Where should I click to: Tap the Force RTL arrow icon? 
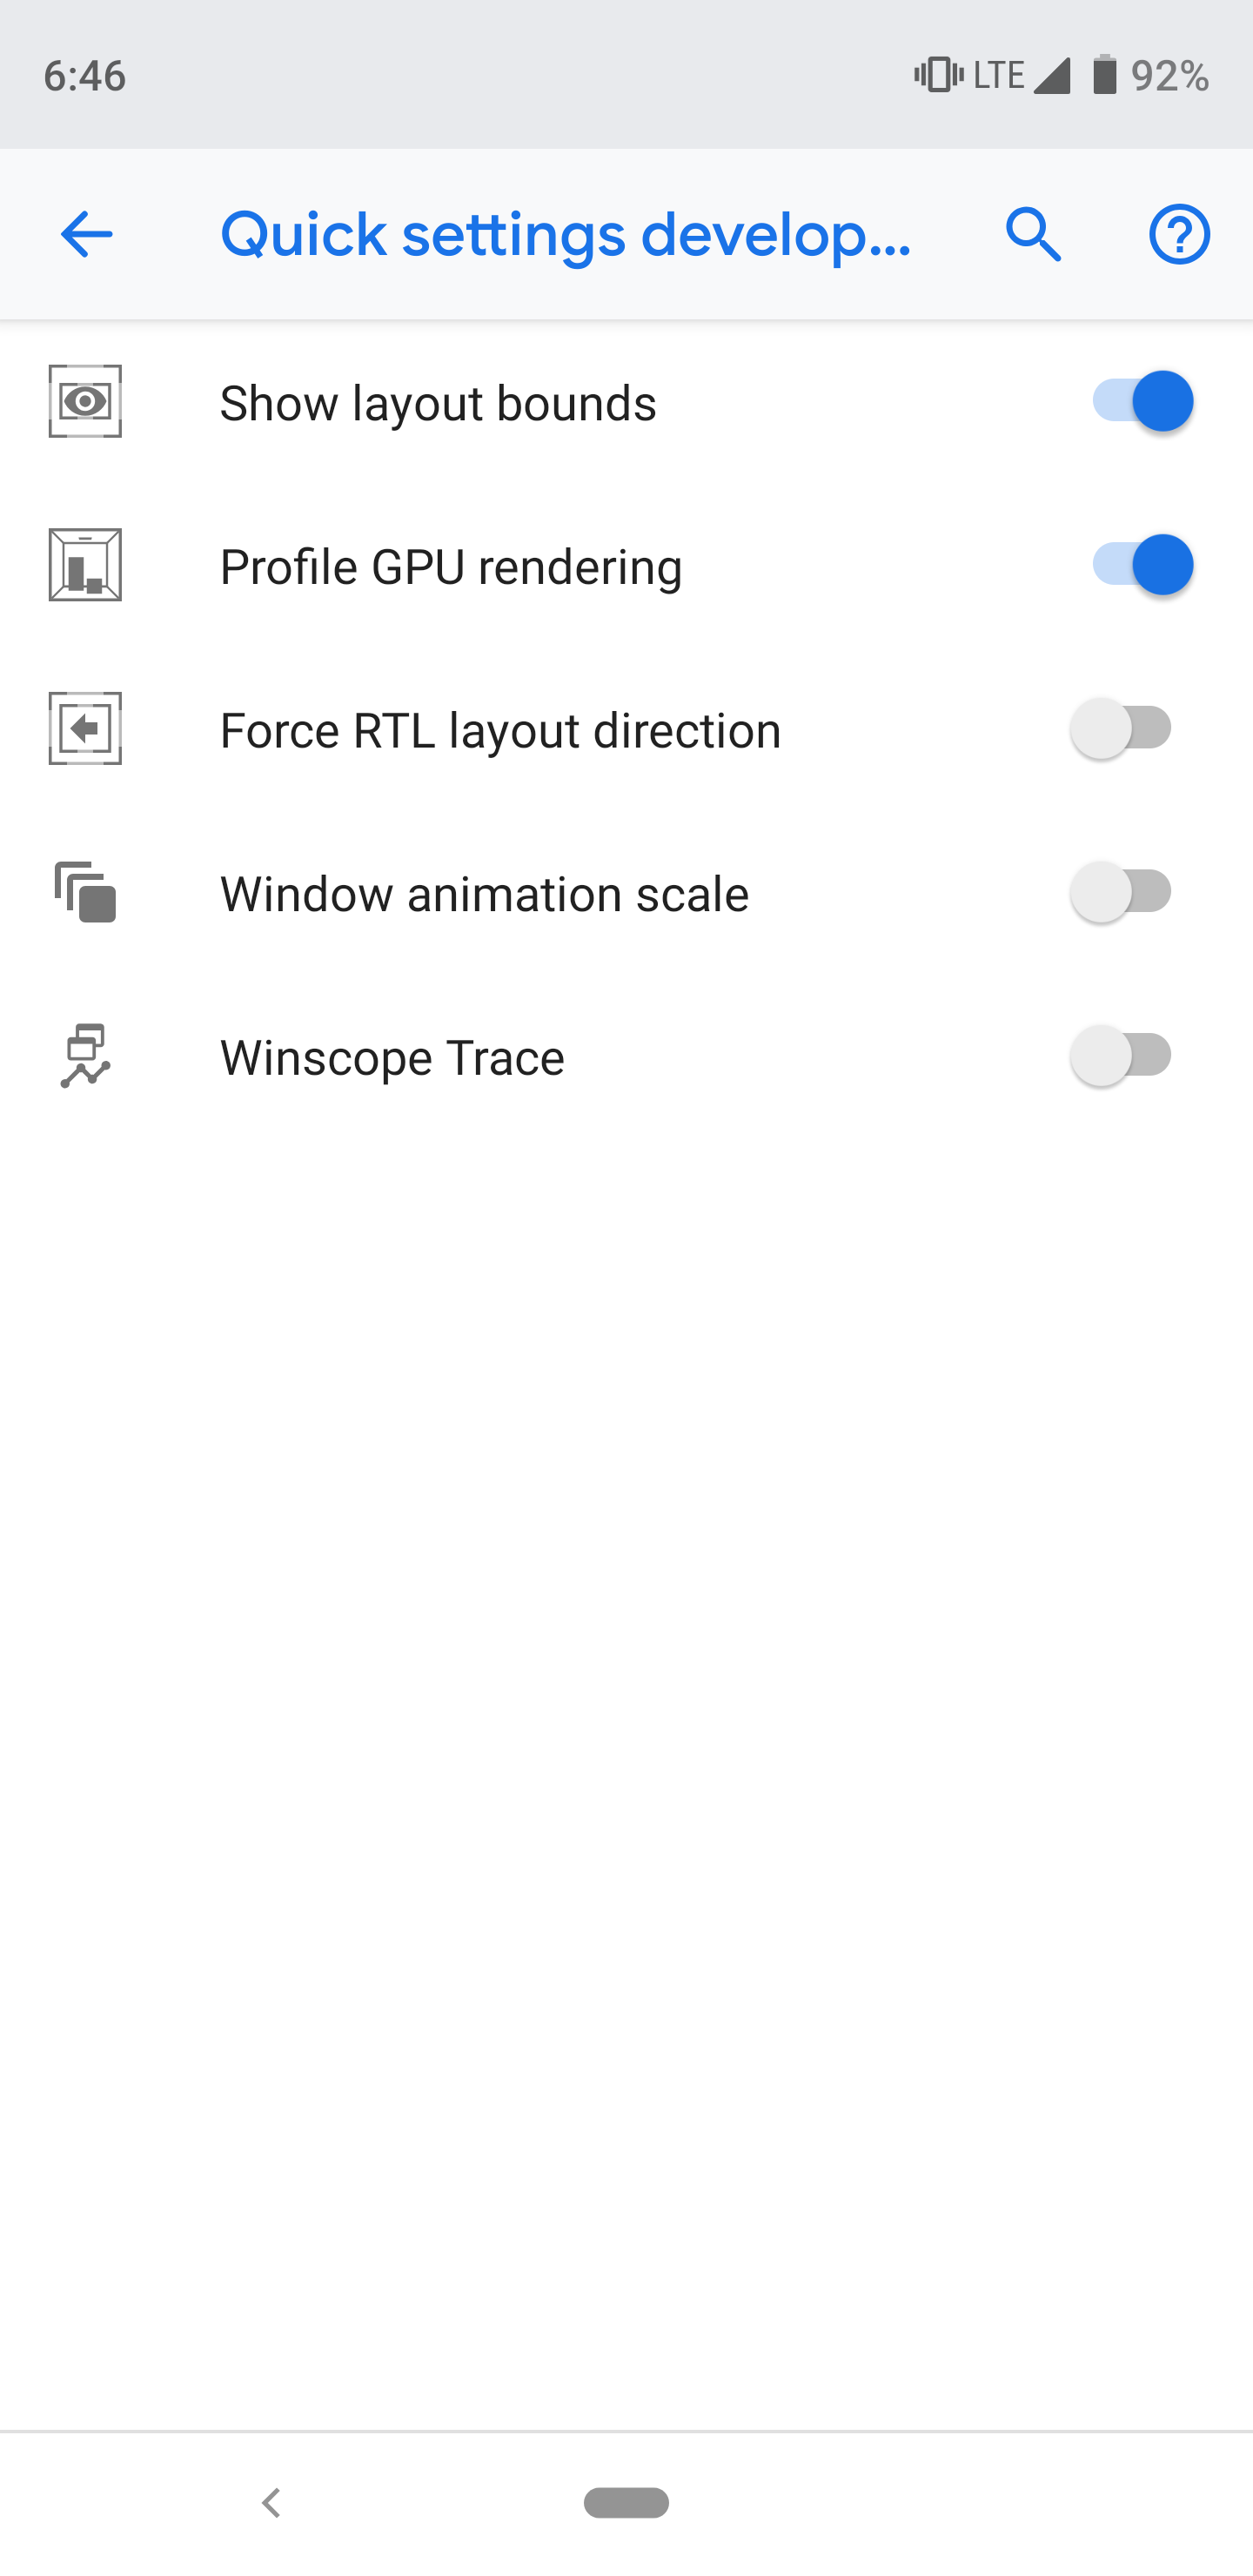pyautogui.click(x=85, y=729)
